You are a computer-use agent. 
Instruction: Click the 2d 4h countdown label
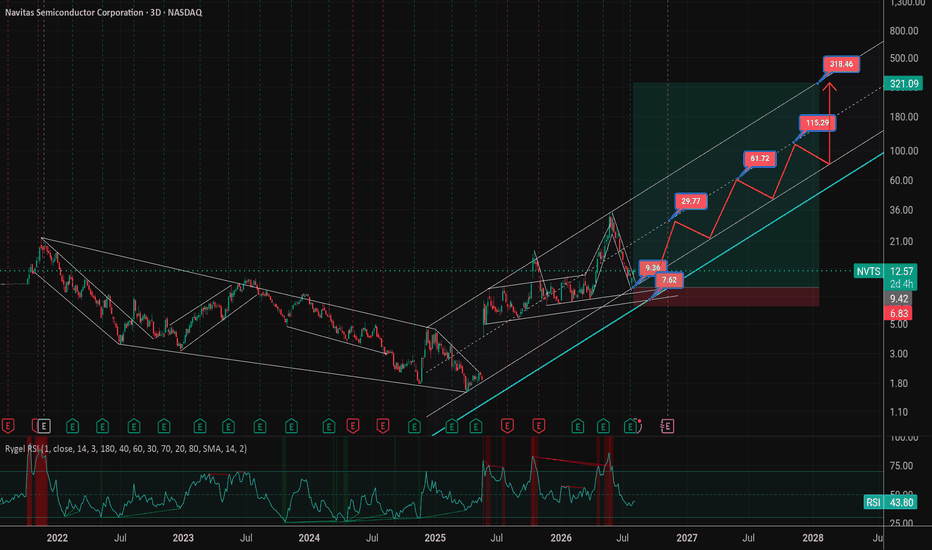pos(901,284)
